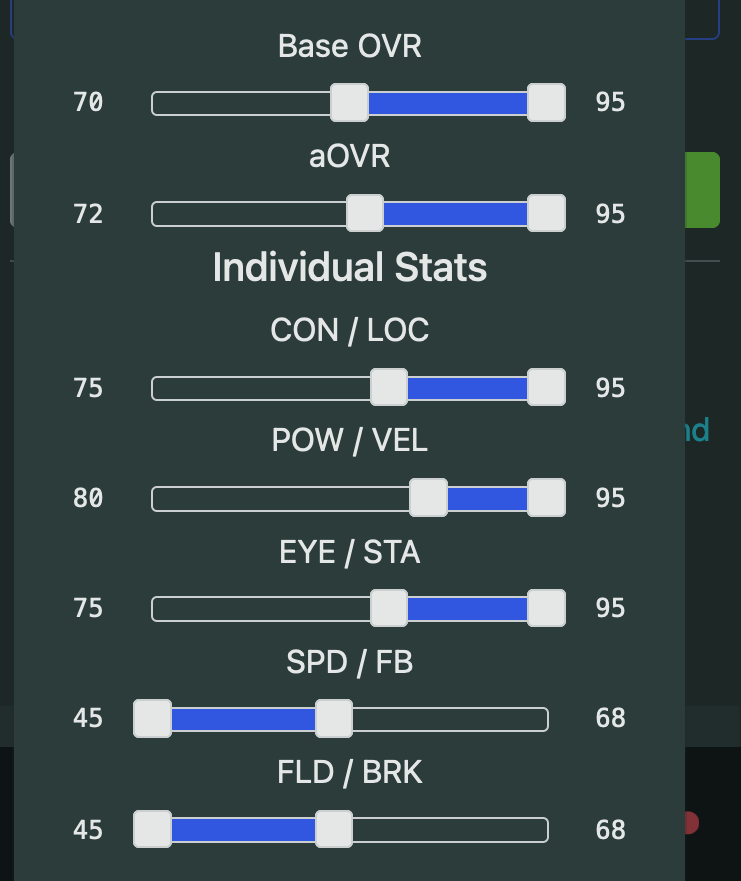Screen dimensions: 741x881
Task: Select the CON / LOC maximum handle
Action: point(546,387)
